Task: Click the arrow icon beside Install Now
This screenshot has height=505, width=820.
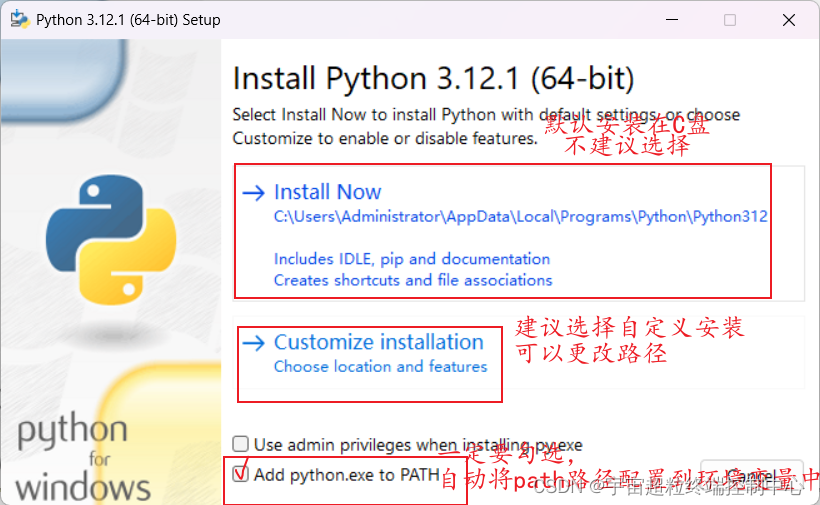Action: [254, 193]
